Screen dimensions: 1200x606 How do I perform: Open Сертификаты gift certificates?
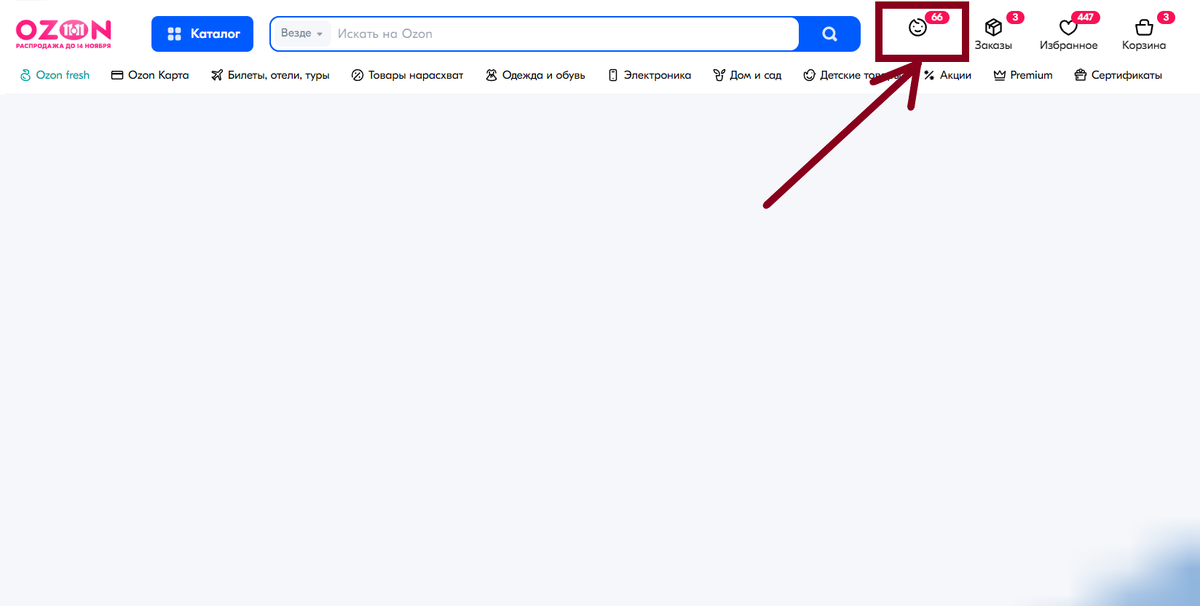tap(1118, 75)
